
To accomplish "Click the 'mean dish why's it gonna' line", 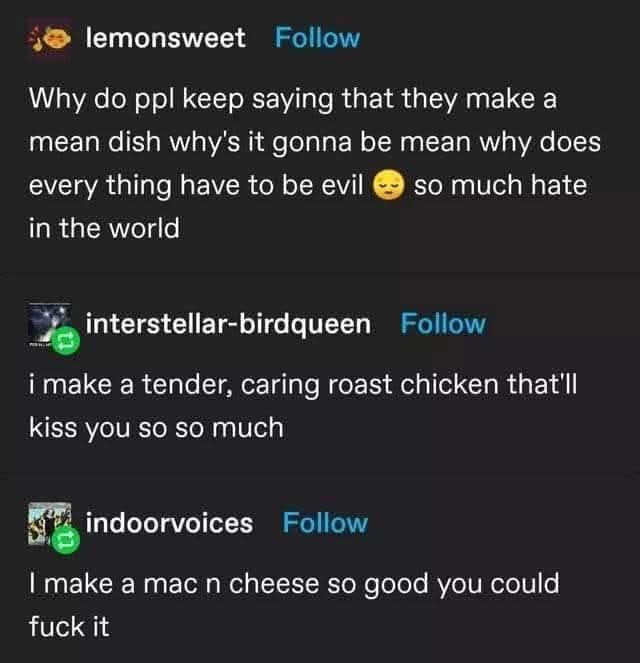I will pyautogui.click(x=315, y=143).
